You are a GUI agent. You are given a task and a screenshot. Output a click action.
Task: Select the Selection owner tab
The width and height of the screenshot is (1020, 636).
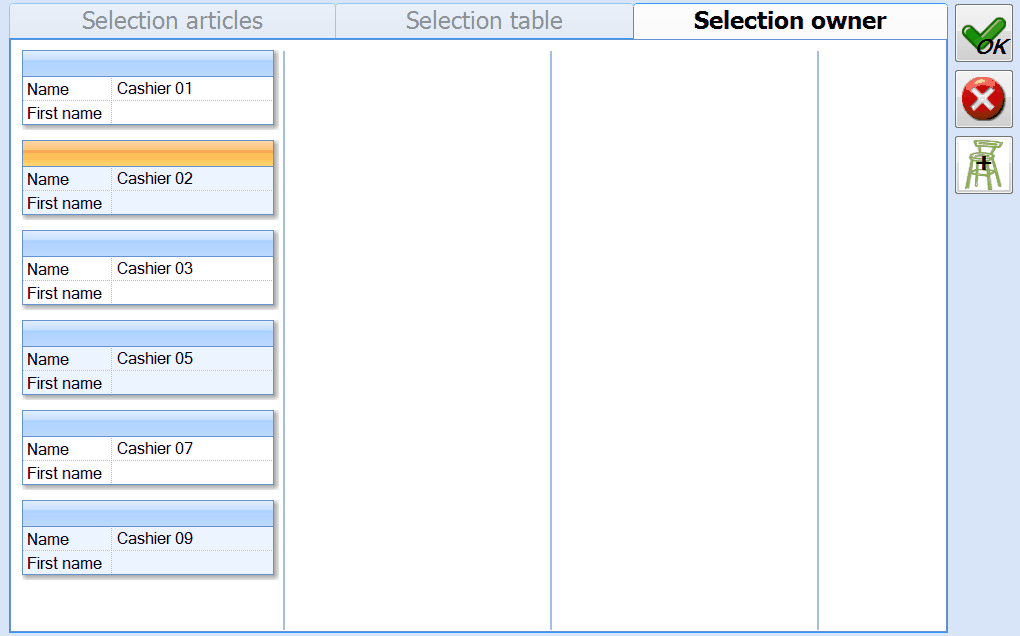[x=790, y=21]
